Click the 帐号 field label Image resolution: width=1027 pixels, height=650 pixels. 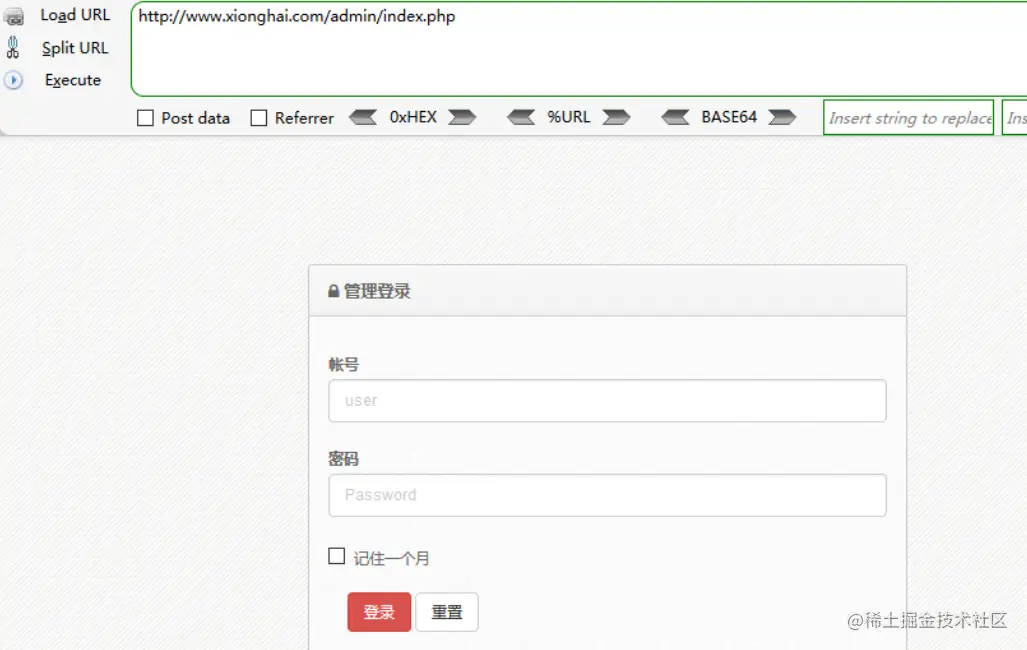click(x=344, y=364)
